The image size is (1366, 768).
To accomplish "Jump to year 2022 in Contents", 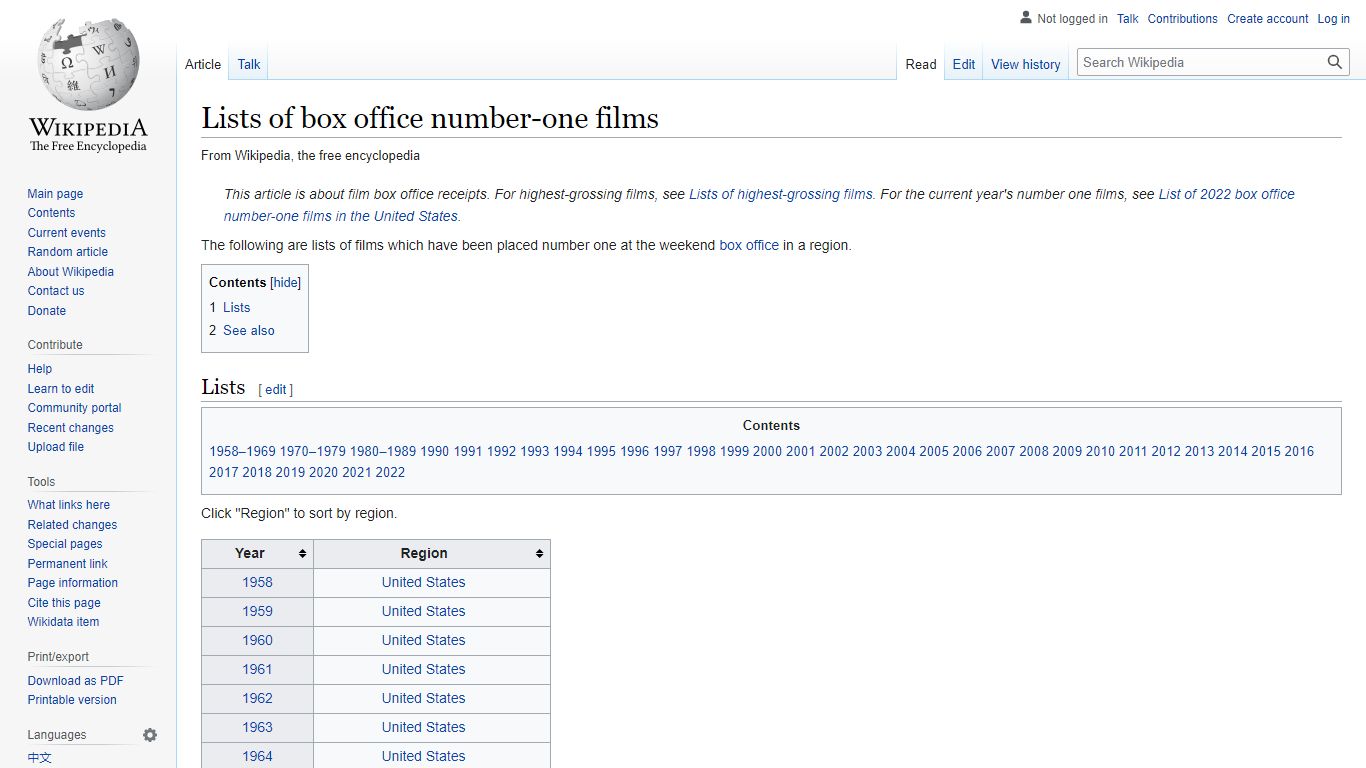I will point(390,473).
